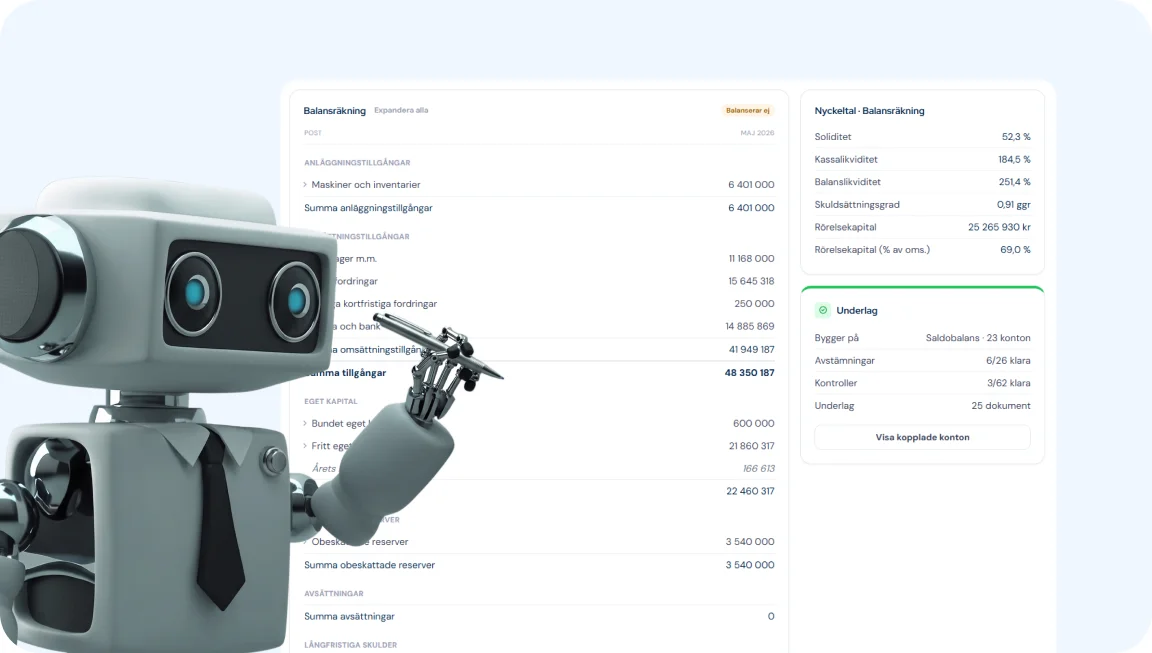The height and width of the screenshot is (653, 1152).
Task: Click the ANLÄGGNINGSTILLGÅNGAR section header
Action: click(x=357, y=163)
